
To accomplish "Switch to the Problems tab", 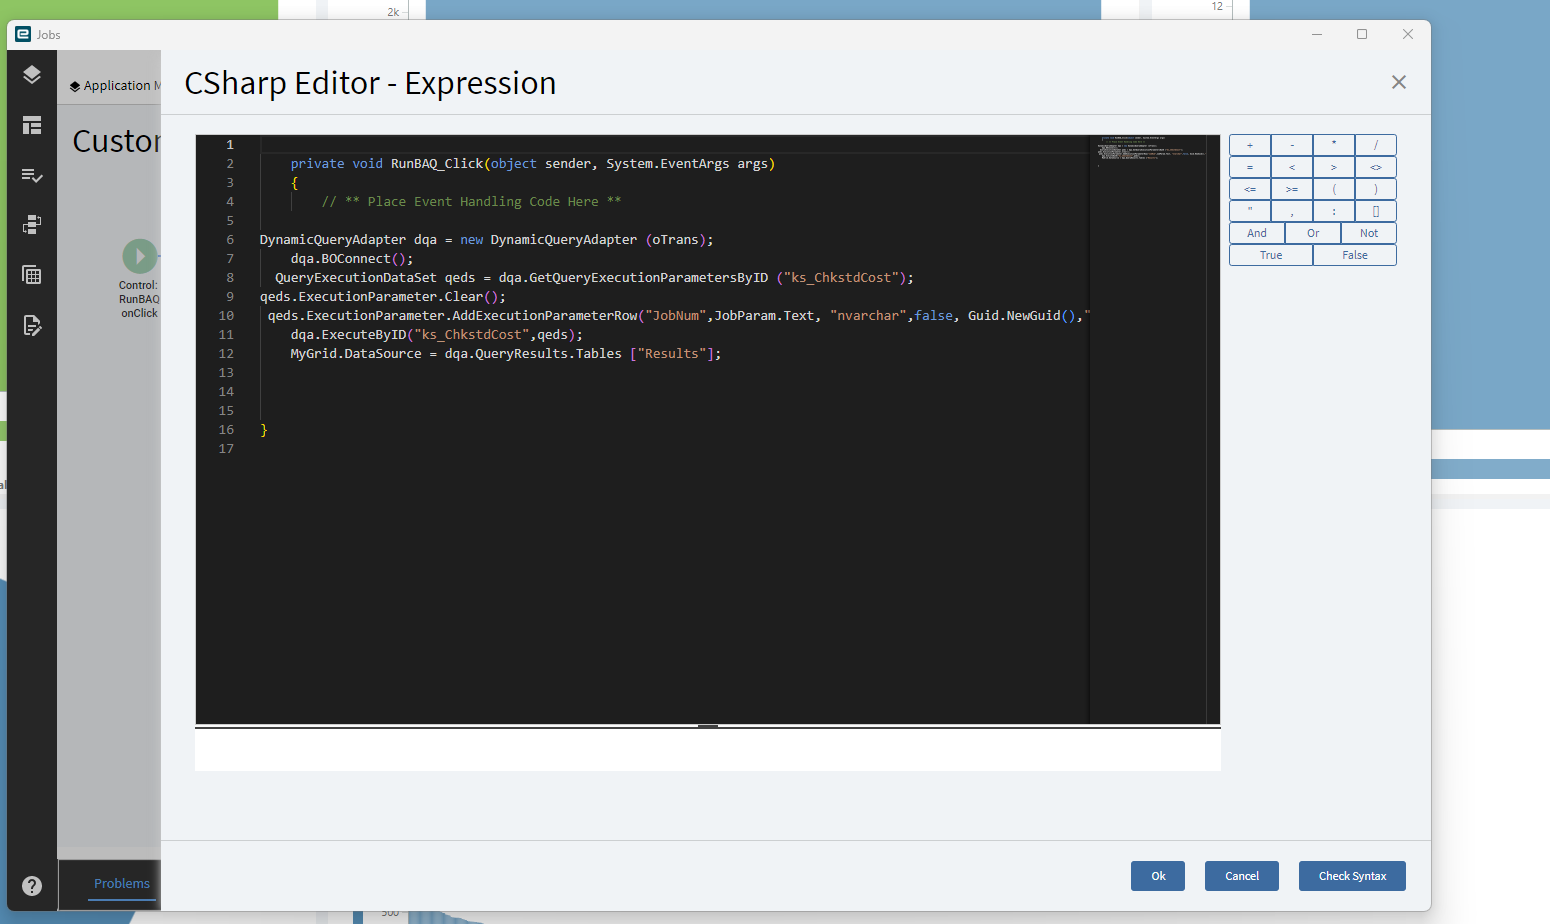I will (x=122, y=884).
